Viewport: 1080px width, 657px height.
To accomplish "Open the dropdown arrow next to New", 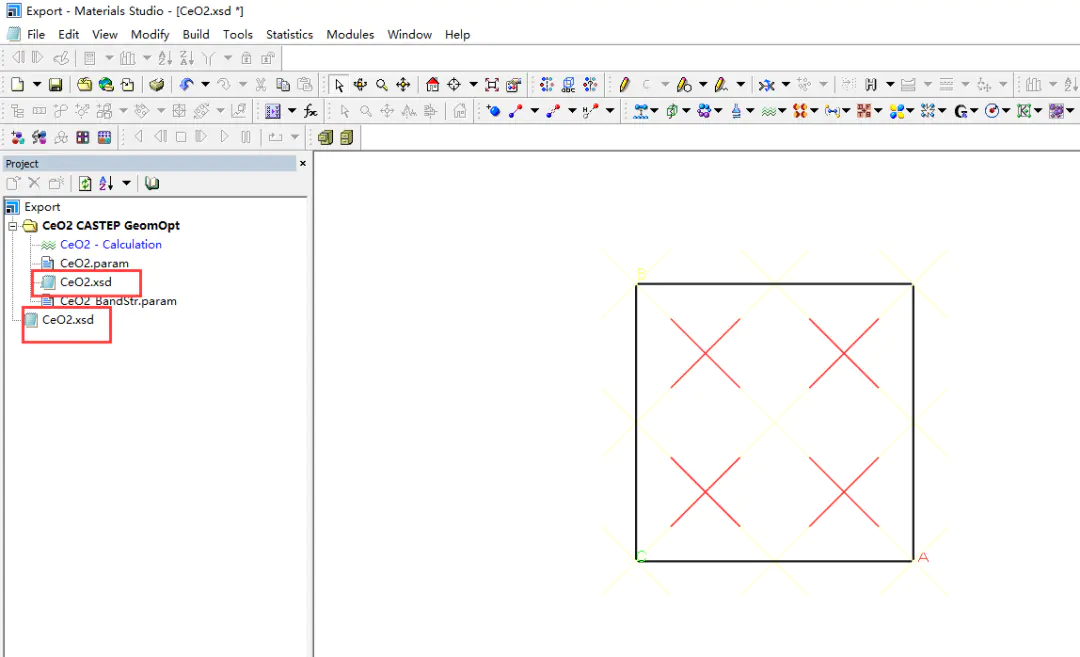I will (x=37, y=85).
